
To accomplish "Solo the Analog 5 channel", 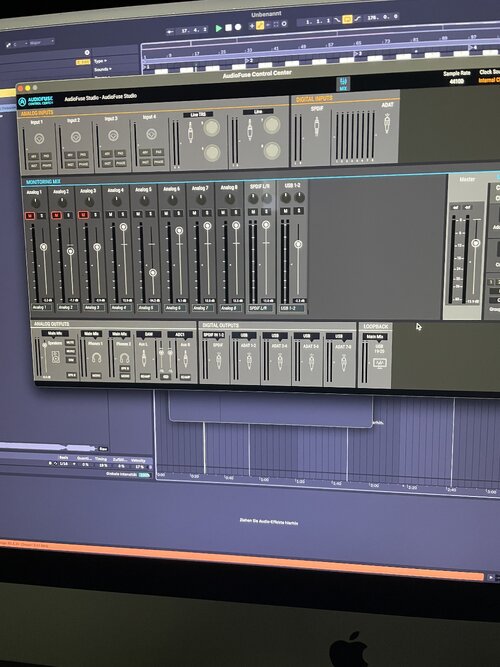I will click(x=150, y=214).
